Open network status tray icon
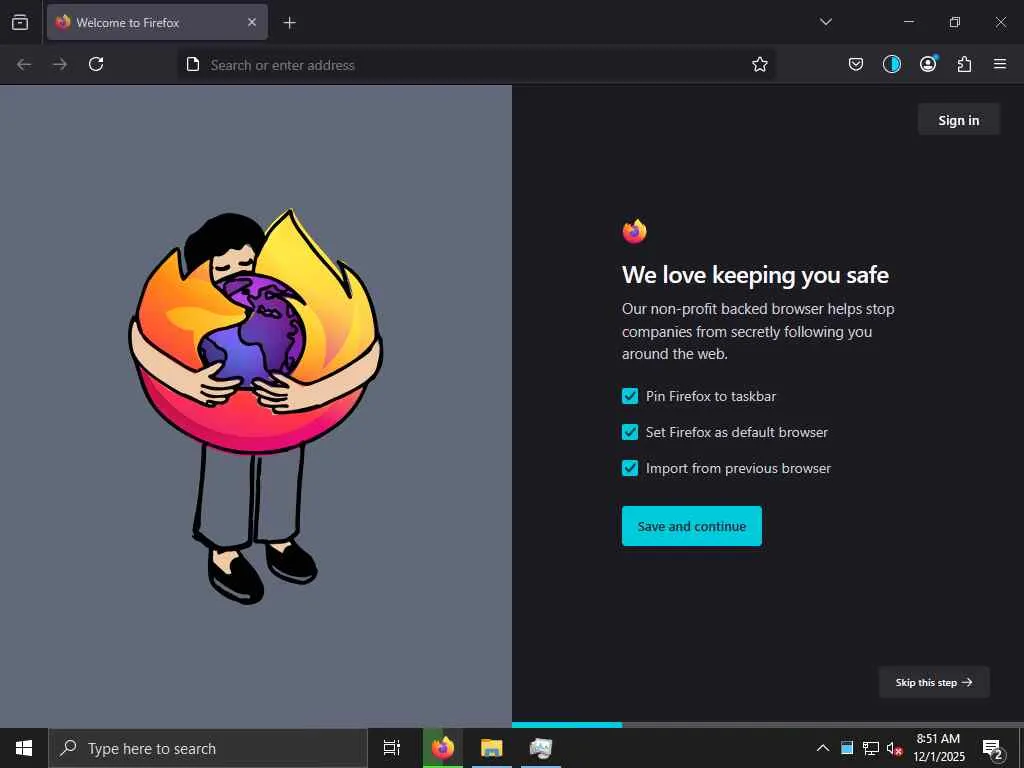 pyautogui.click(x=871, y=748)
